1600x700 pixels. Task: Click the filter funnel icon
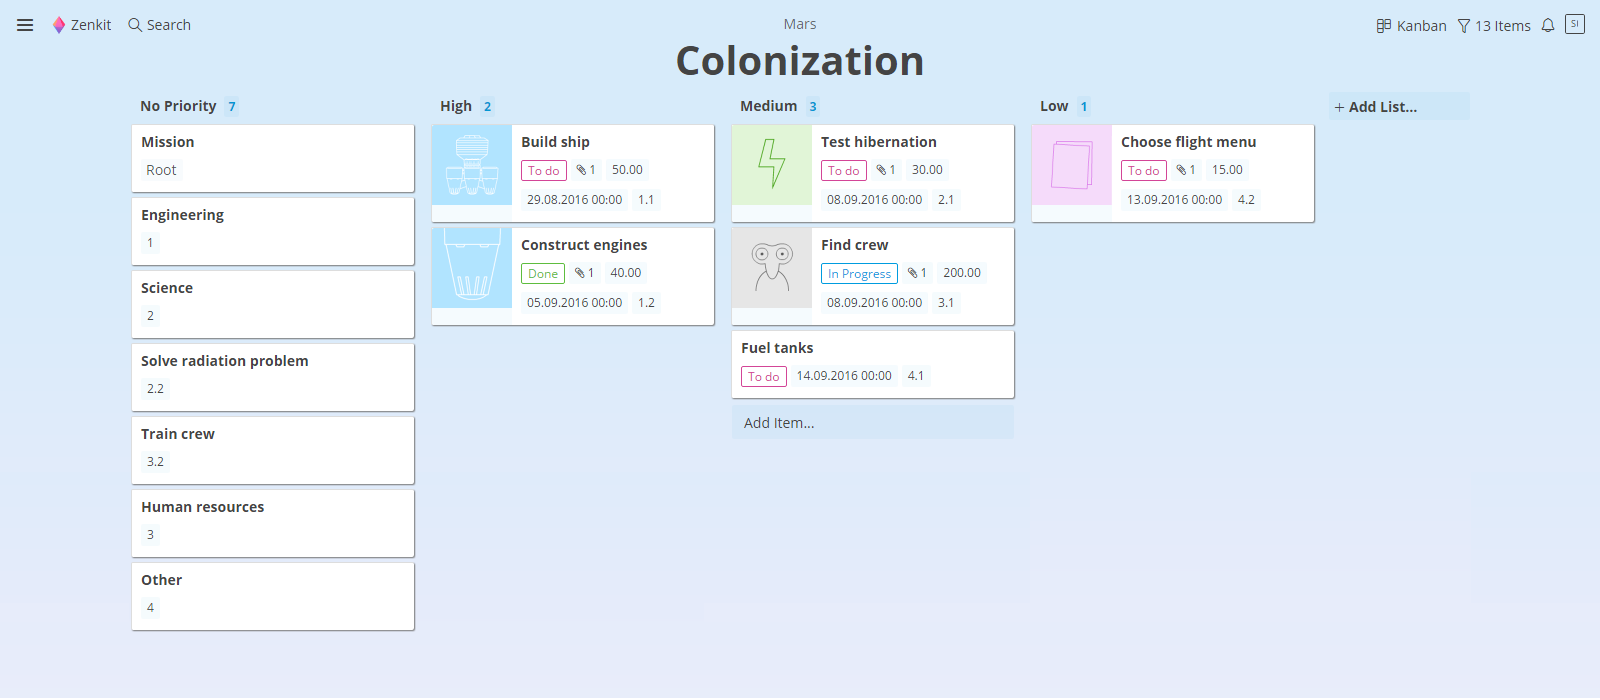pos(1464,26)
